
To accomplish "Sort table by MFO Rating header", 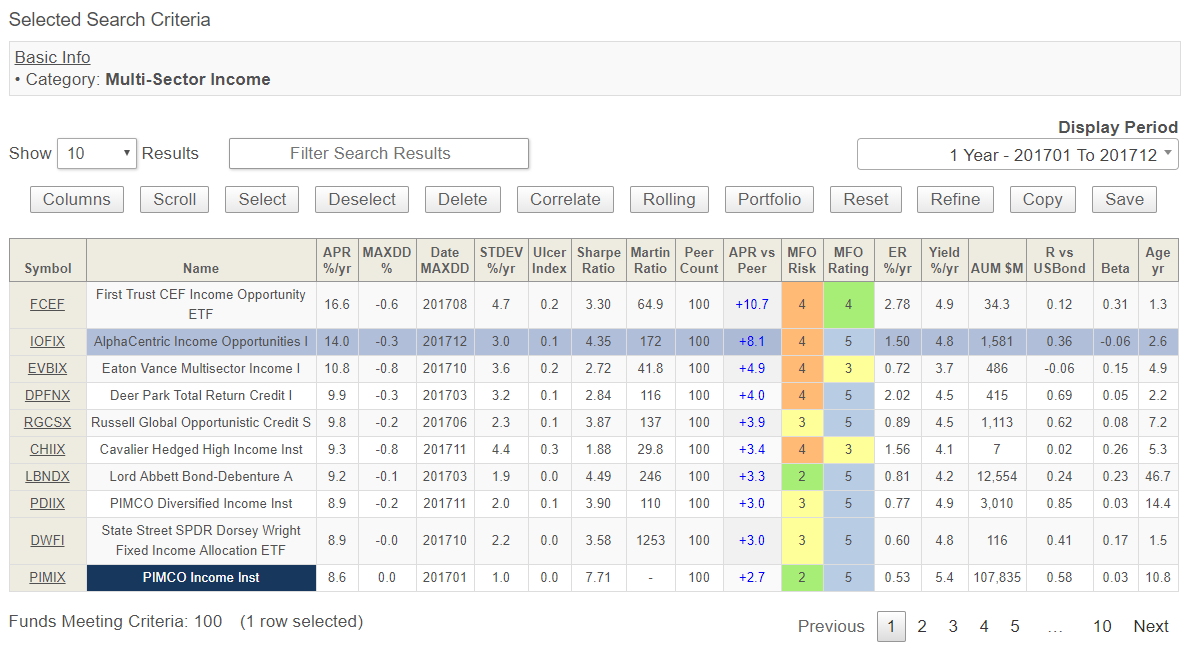I will pos(848,260).
